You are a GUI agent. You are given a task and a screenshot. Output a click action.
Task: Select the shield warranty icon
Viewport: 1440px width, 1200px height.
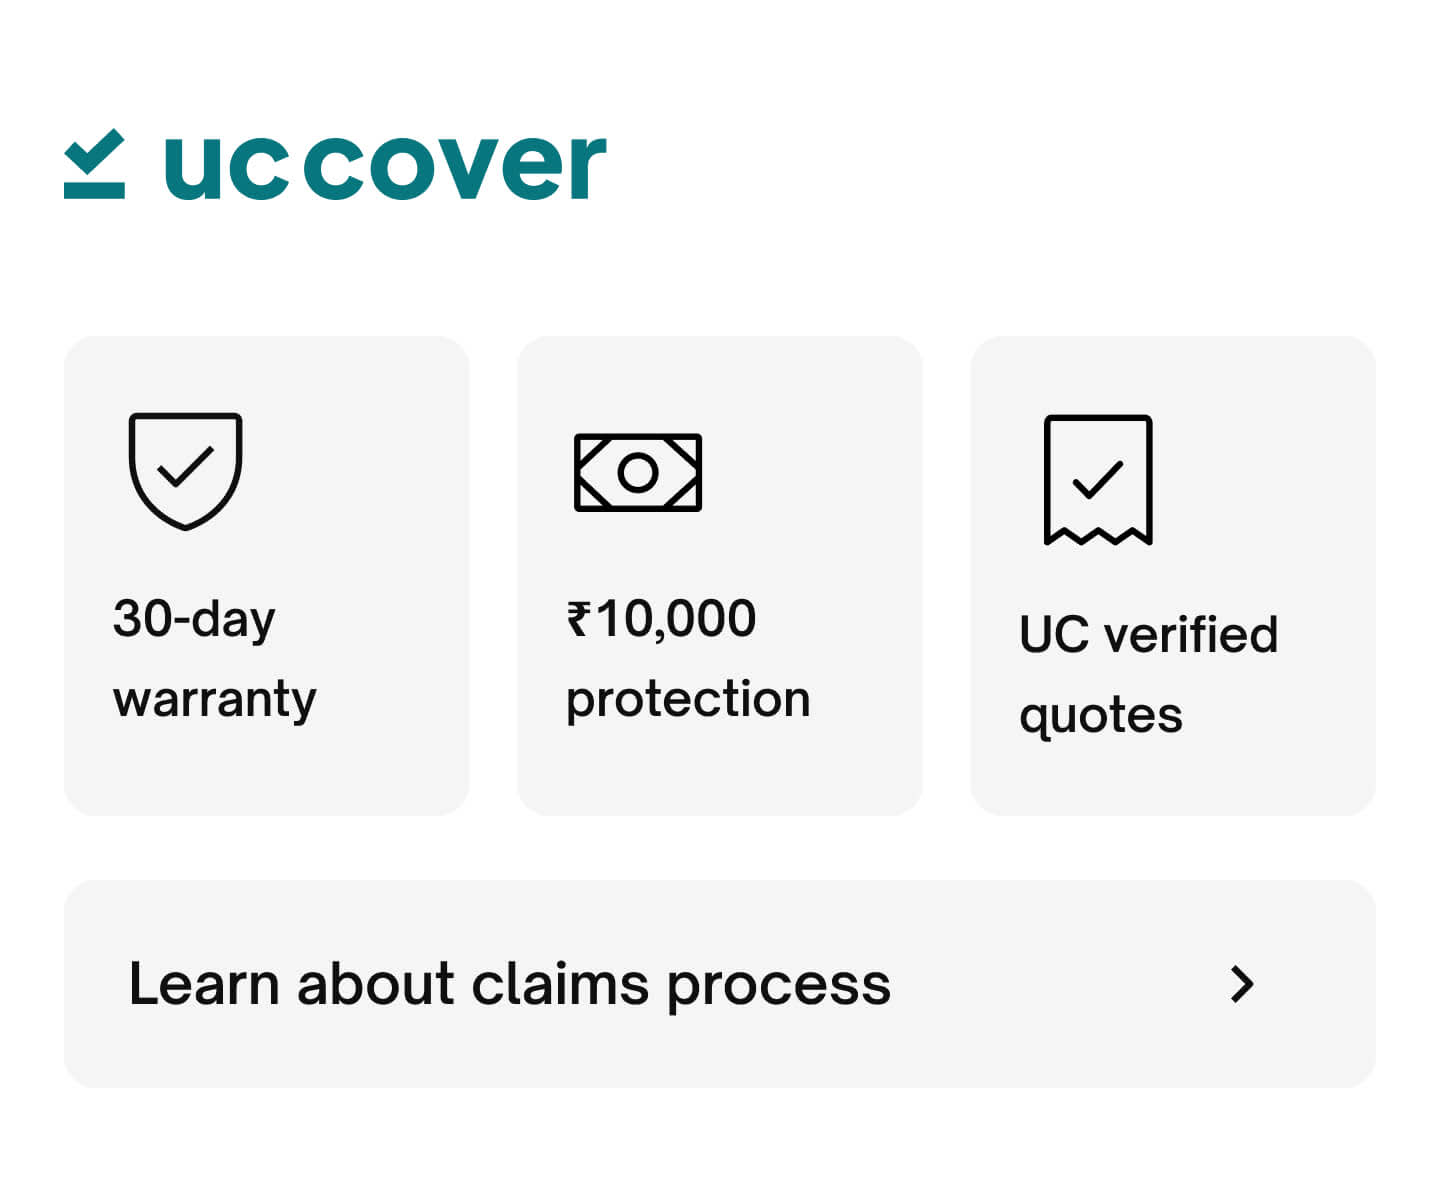point(185,471)
